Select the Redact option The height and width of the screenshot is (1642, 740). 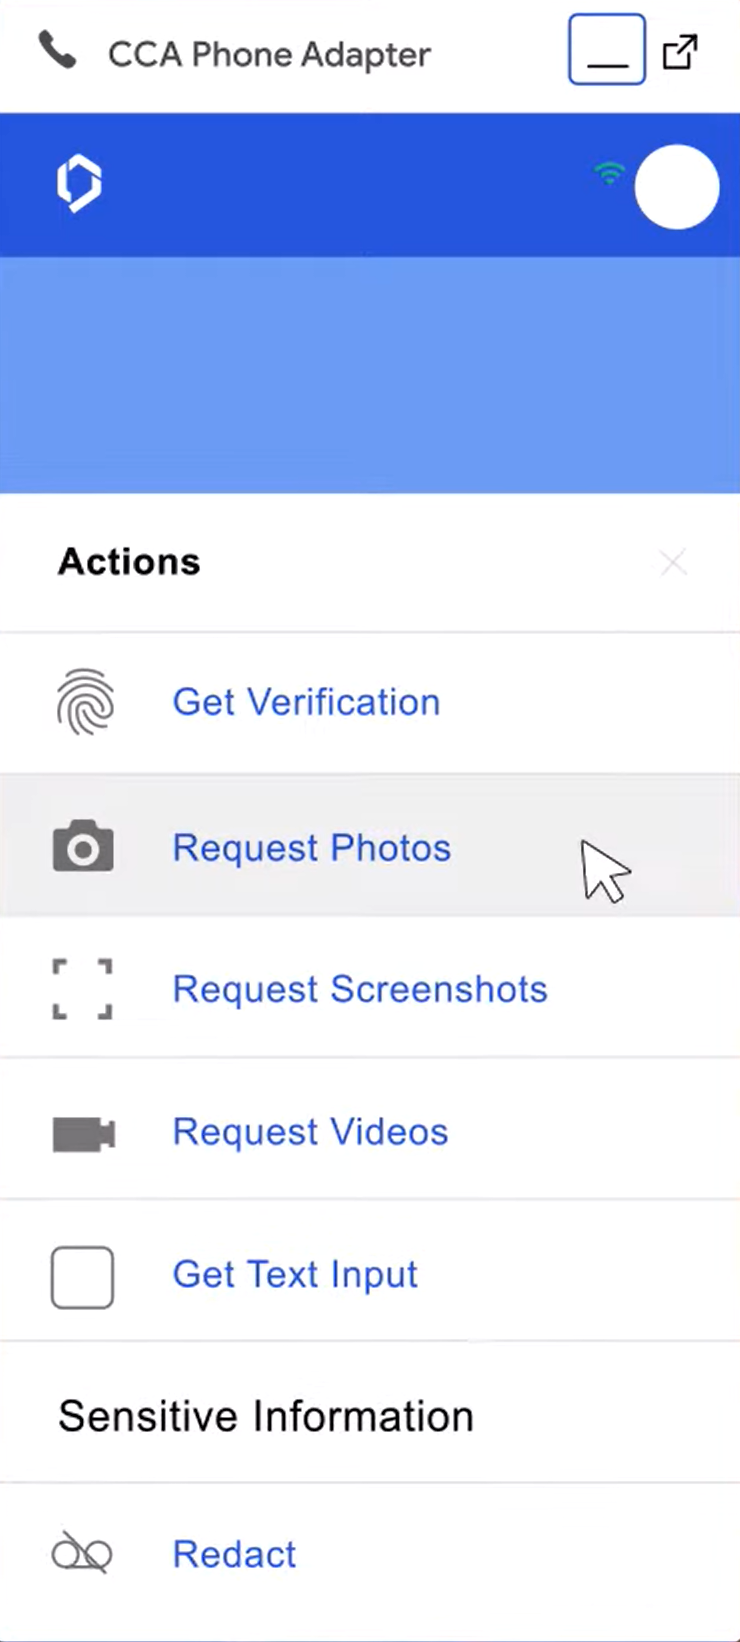click(x=234, y=1555)
